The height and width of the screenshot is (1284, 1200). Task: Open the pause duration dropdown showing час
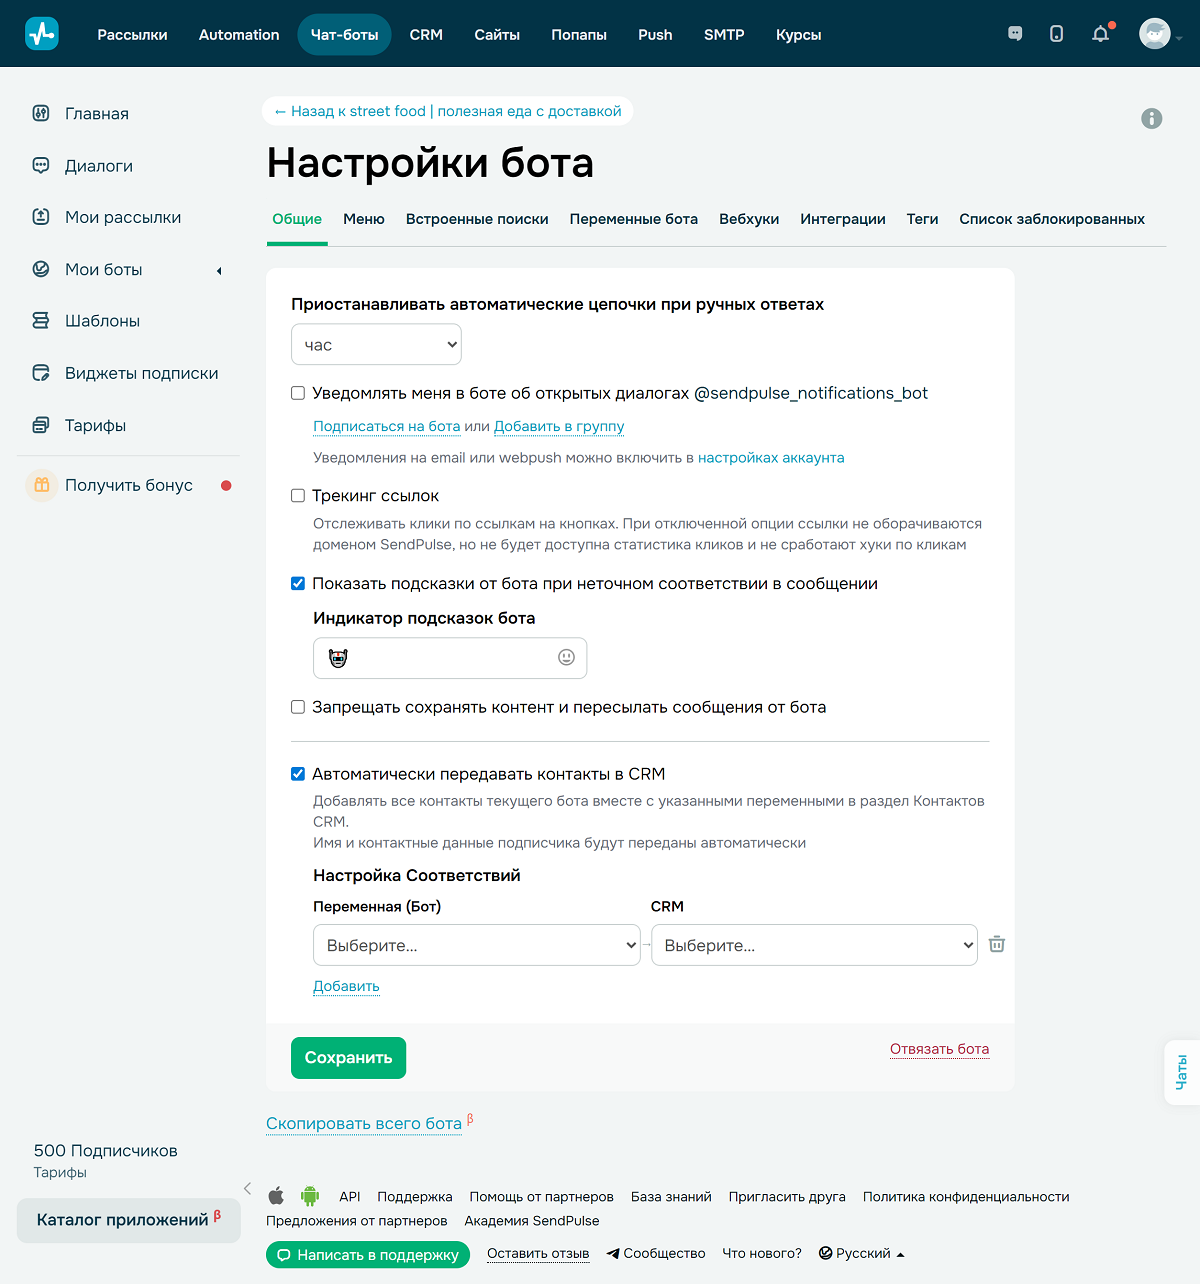point(376,344)
